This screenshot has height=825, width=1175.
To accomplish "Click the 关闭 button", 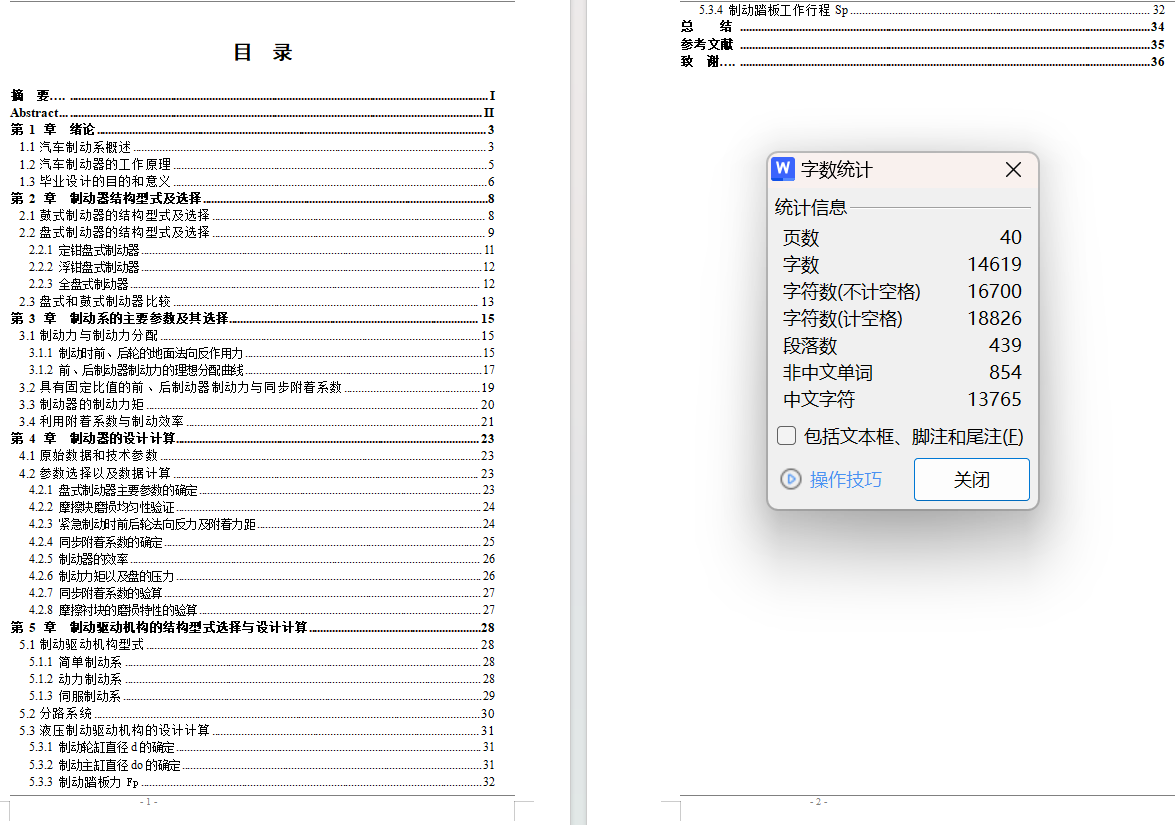I will coord(971,480).
